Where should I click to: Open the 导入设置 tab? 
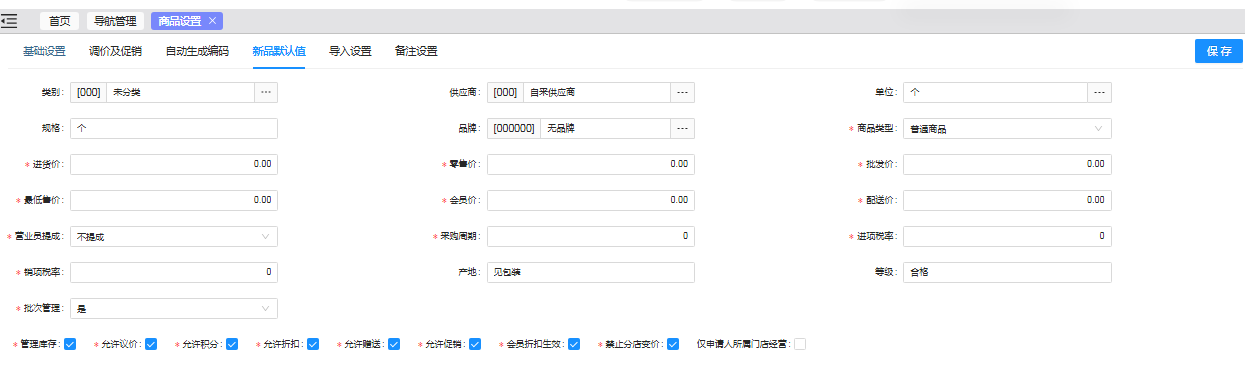pos(350,51)
